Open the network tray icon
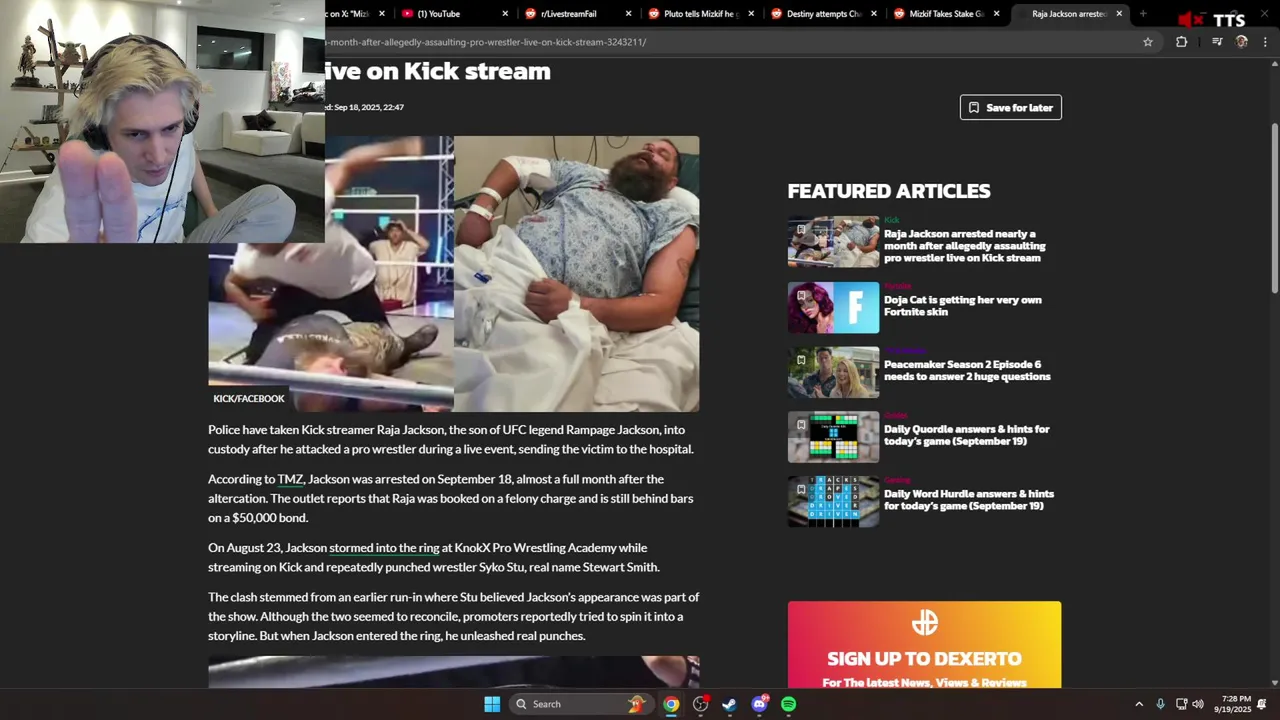Viewport: 1280px width, 720px height. tap(1180, 704)
